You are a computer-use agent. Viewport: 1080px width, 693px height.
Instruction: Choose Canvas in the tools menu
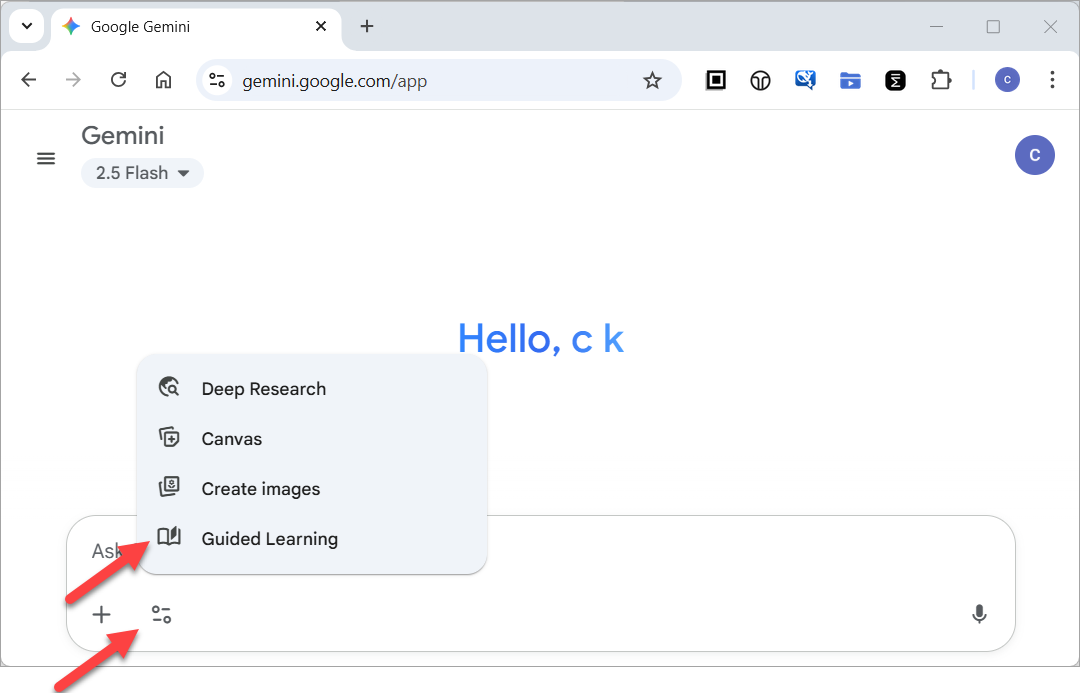[311, 439]
